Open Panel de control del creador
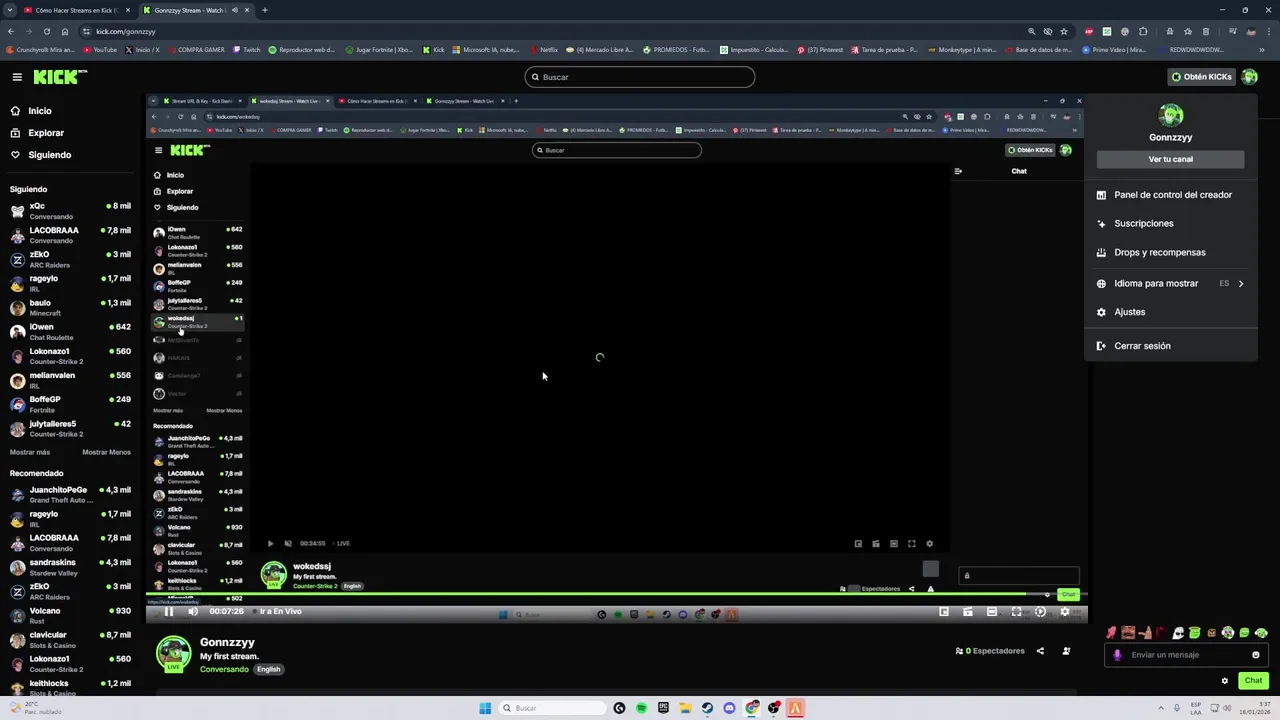Image resolution: width=1280 pixels, height=720 pixels. pos(1170,195)
